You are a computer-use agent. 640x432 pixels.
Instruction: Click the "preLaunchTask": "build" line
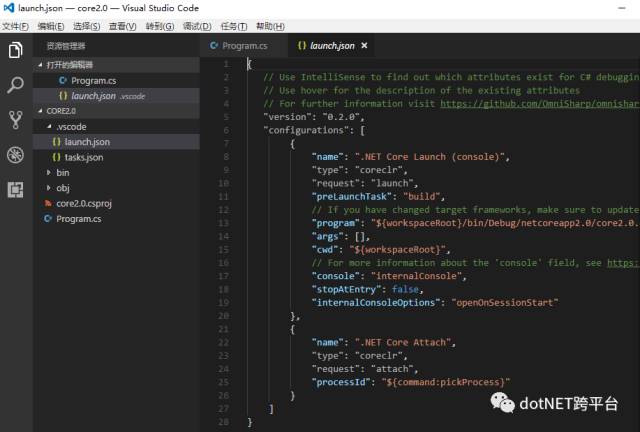coord(378,197)
